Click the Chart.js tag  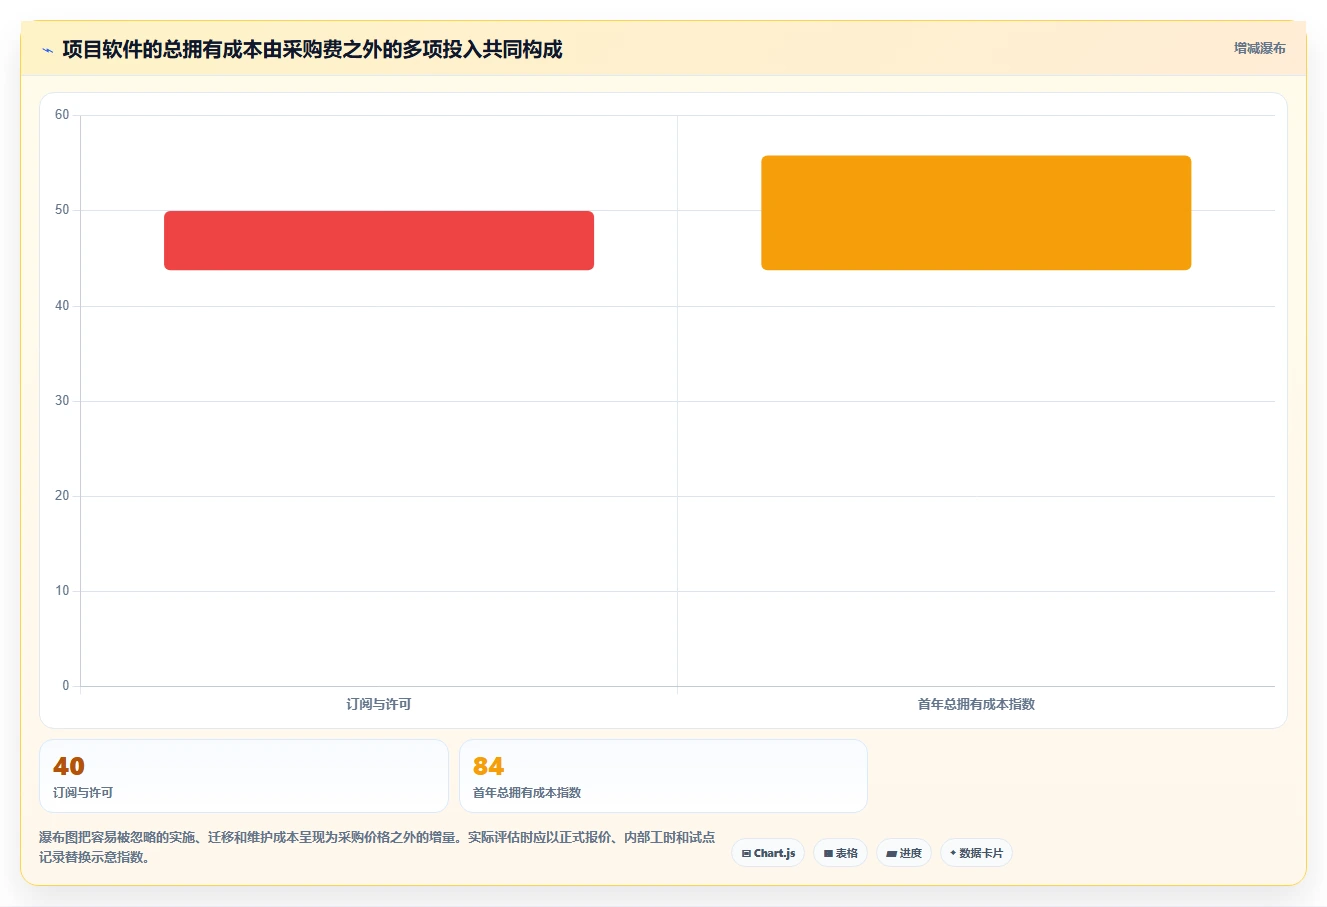[768, 853]
